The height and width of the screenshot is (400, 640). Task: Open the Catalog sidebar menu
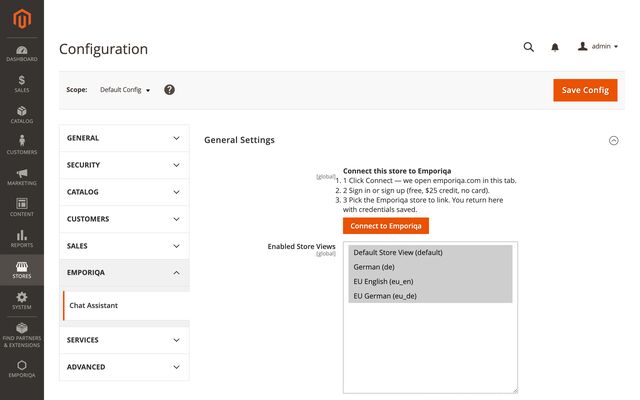point(22,115)
